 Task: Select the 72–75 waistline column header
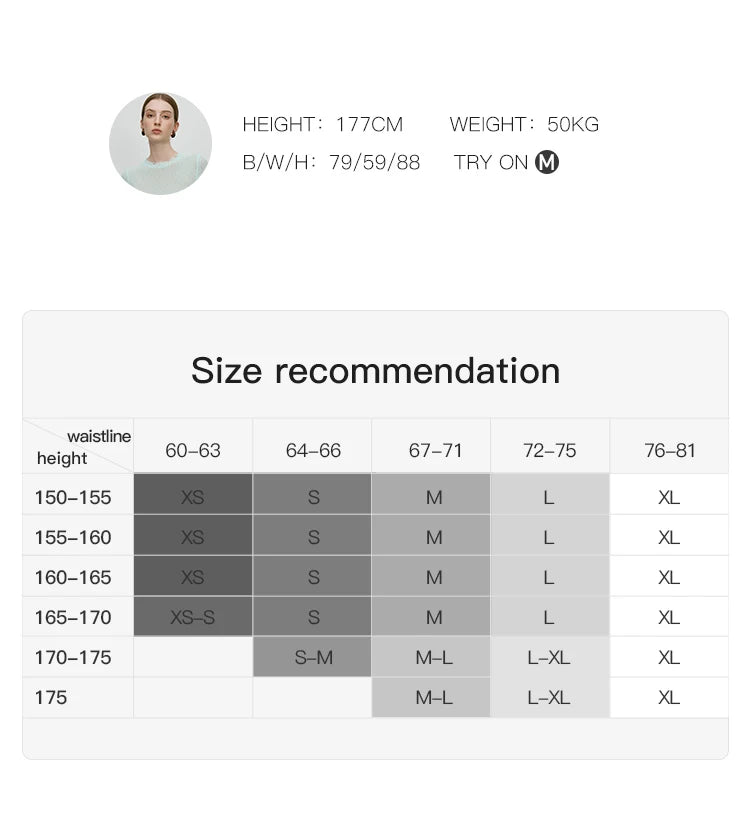(550, 451)
